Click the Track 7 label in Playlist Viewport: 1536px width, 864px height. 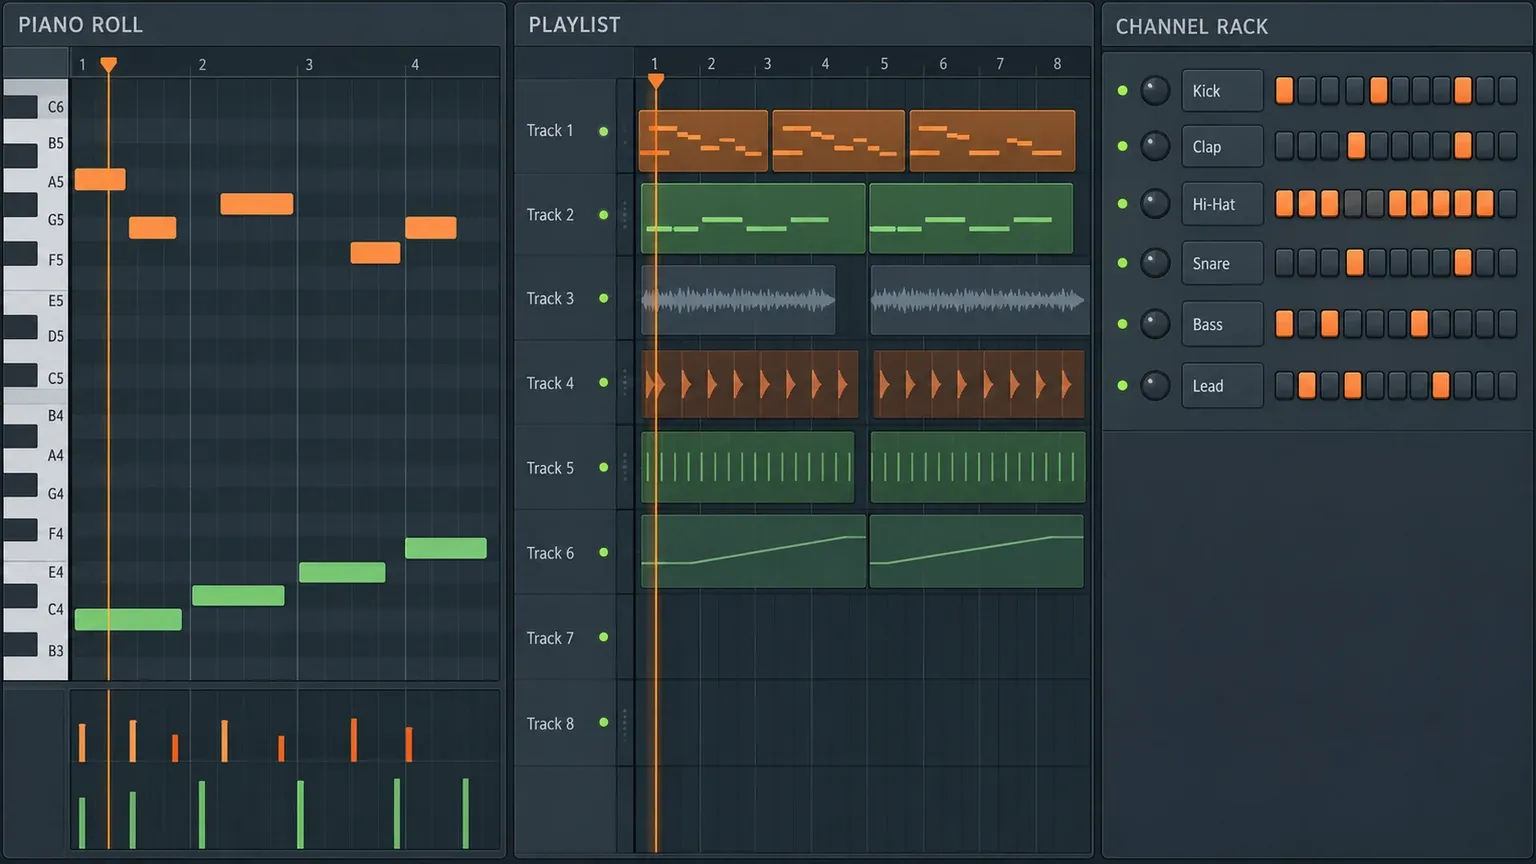coord(550,638)
